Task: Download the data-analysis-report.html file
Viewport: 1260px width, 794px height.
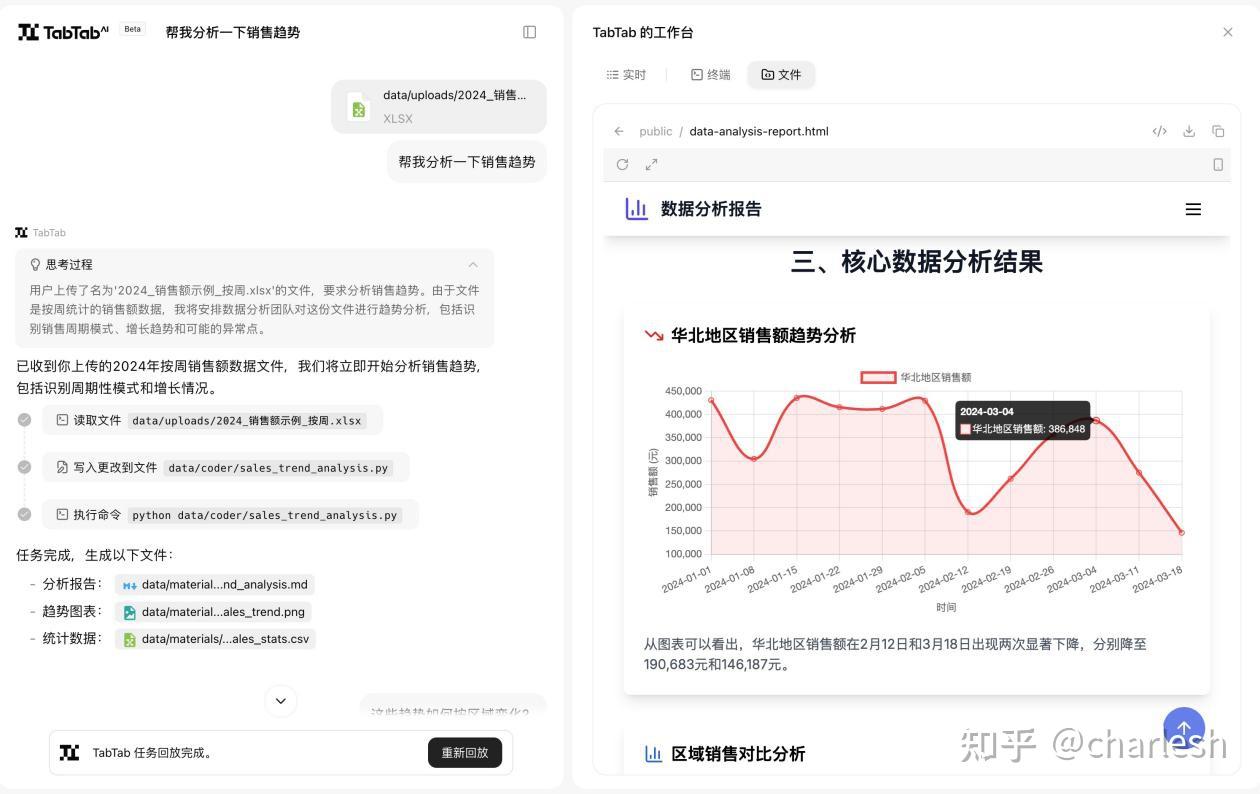Action: 1189,131
